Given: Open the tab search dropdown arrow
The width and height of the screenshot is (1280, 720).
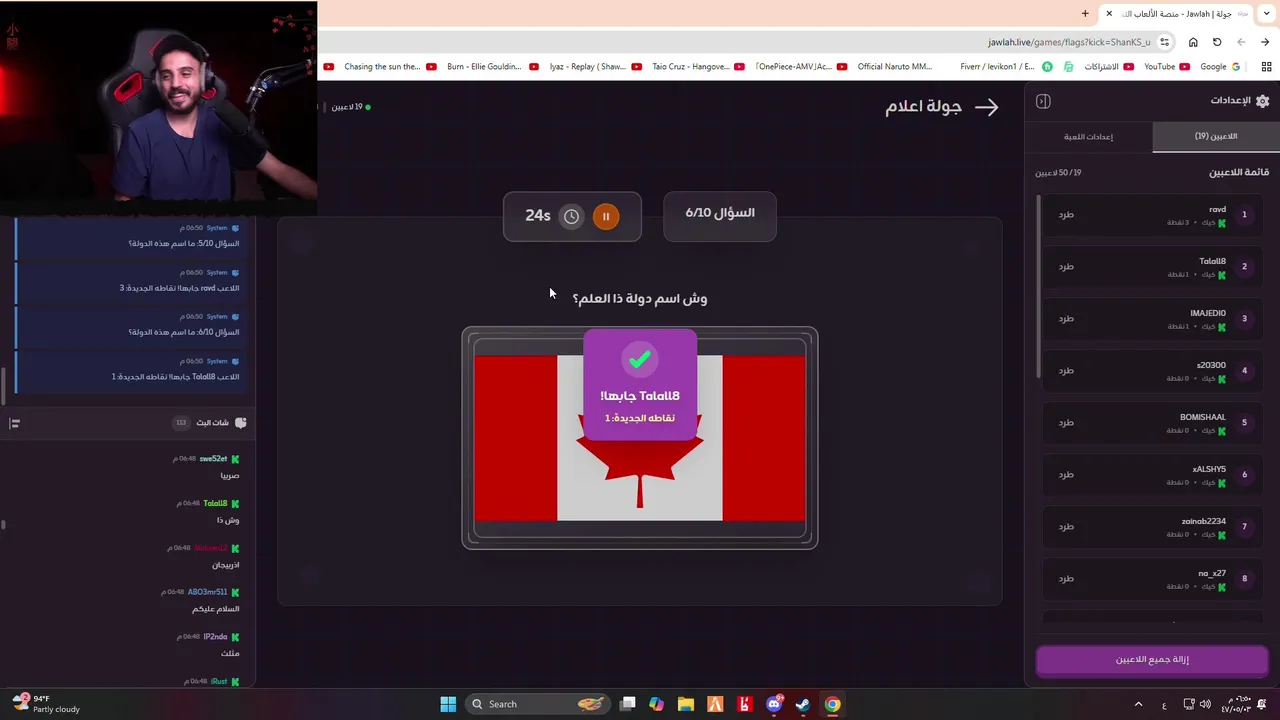Looking at the screenshot, I should pyautogui.click(x=1266, y=13).
